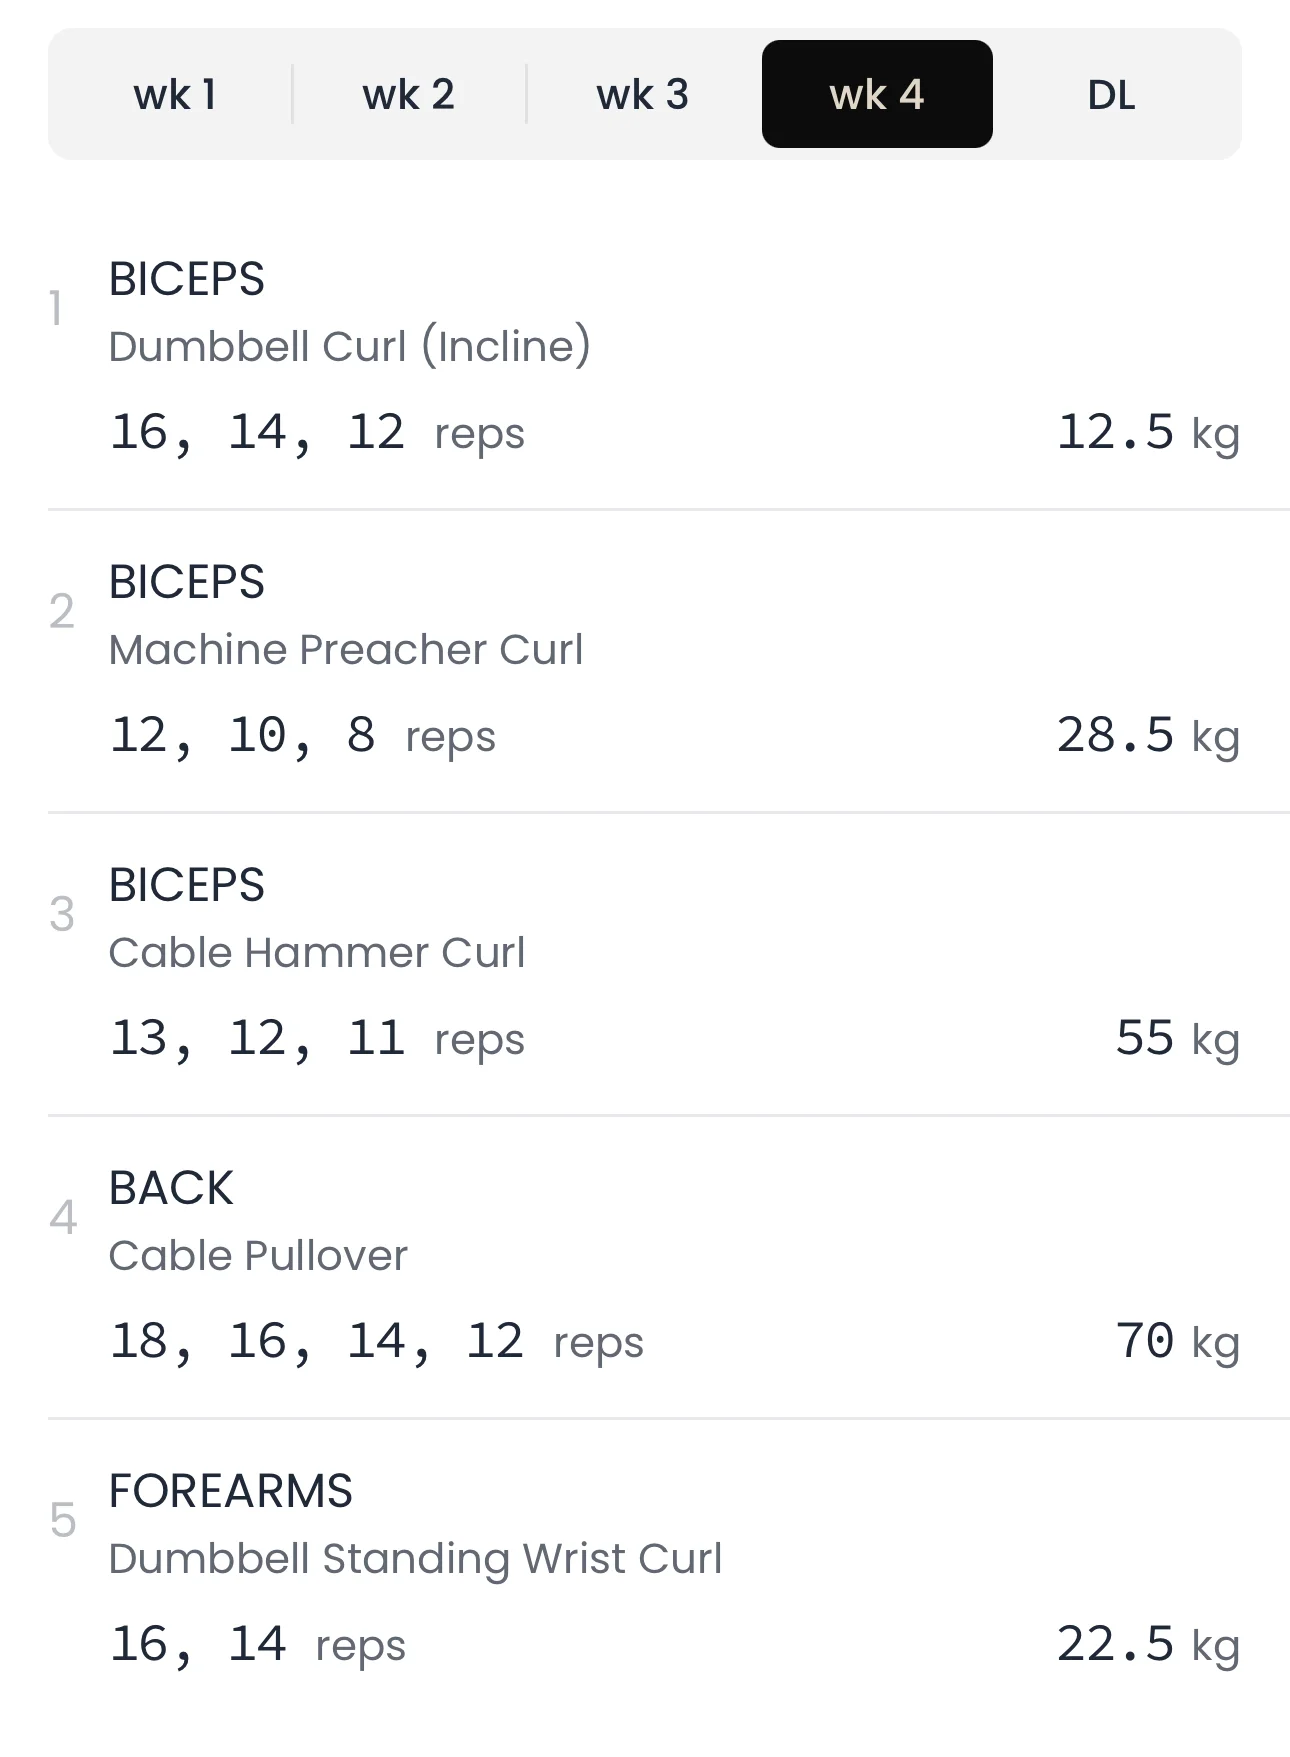Click the 12.5 kg weight value
Image resolution: width=1290 pixels, height=1757 pixels.
click(1147, 433)
